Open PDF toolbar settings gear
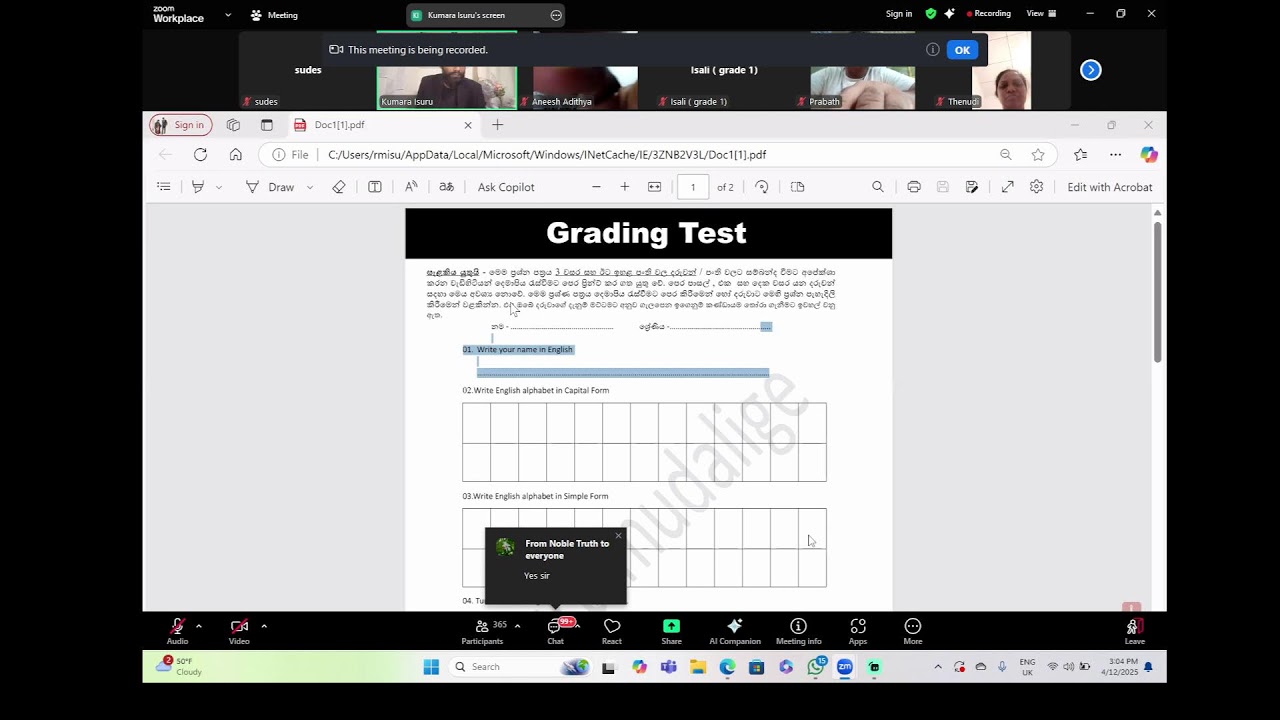This screenshot has width=1280, height=720. coord(1037,187)
